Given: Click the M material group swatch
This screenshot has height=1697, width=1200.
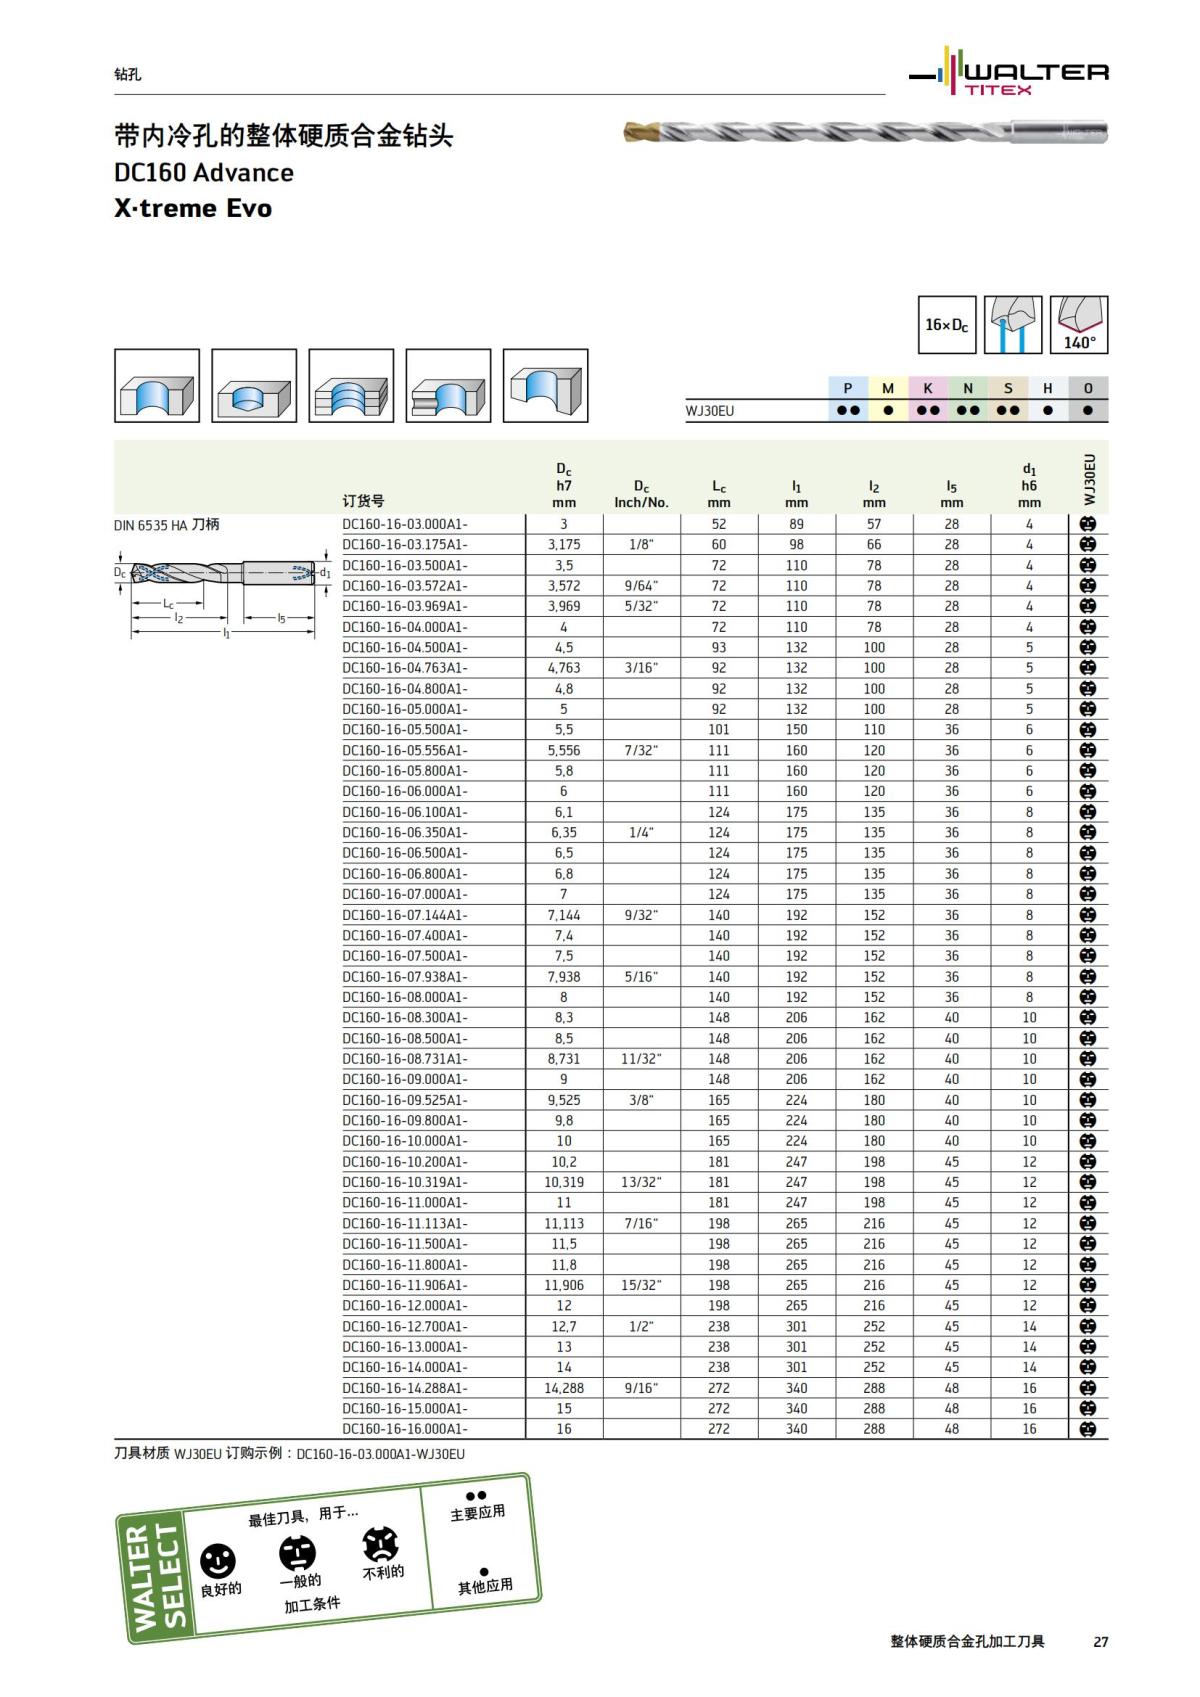Looking at the screenshot, I should click(x=888, y=388).
